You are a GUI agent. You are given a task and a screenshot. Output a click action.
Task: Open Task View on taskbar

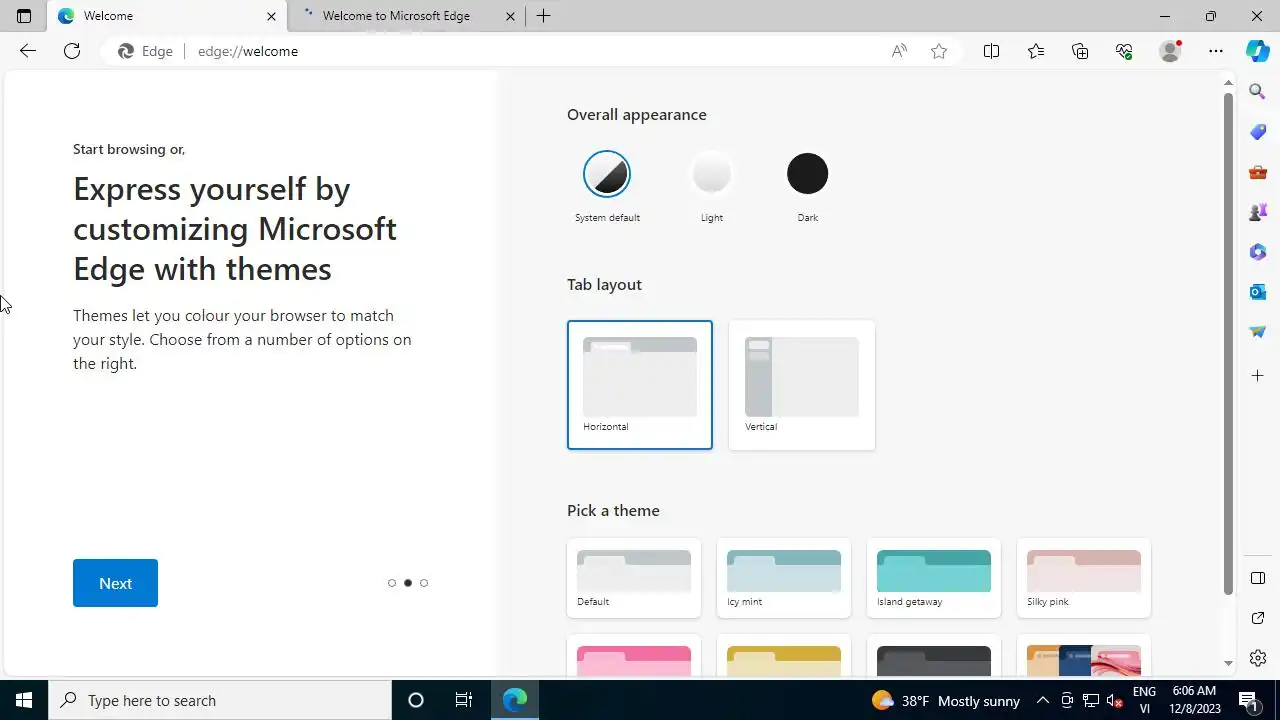463,700
